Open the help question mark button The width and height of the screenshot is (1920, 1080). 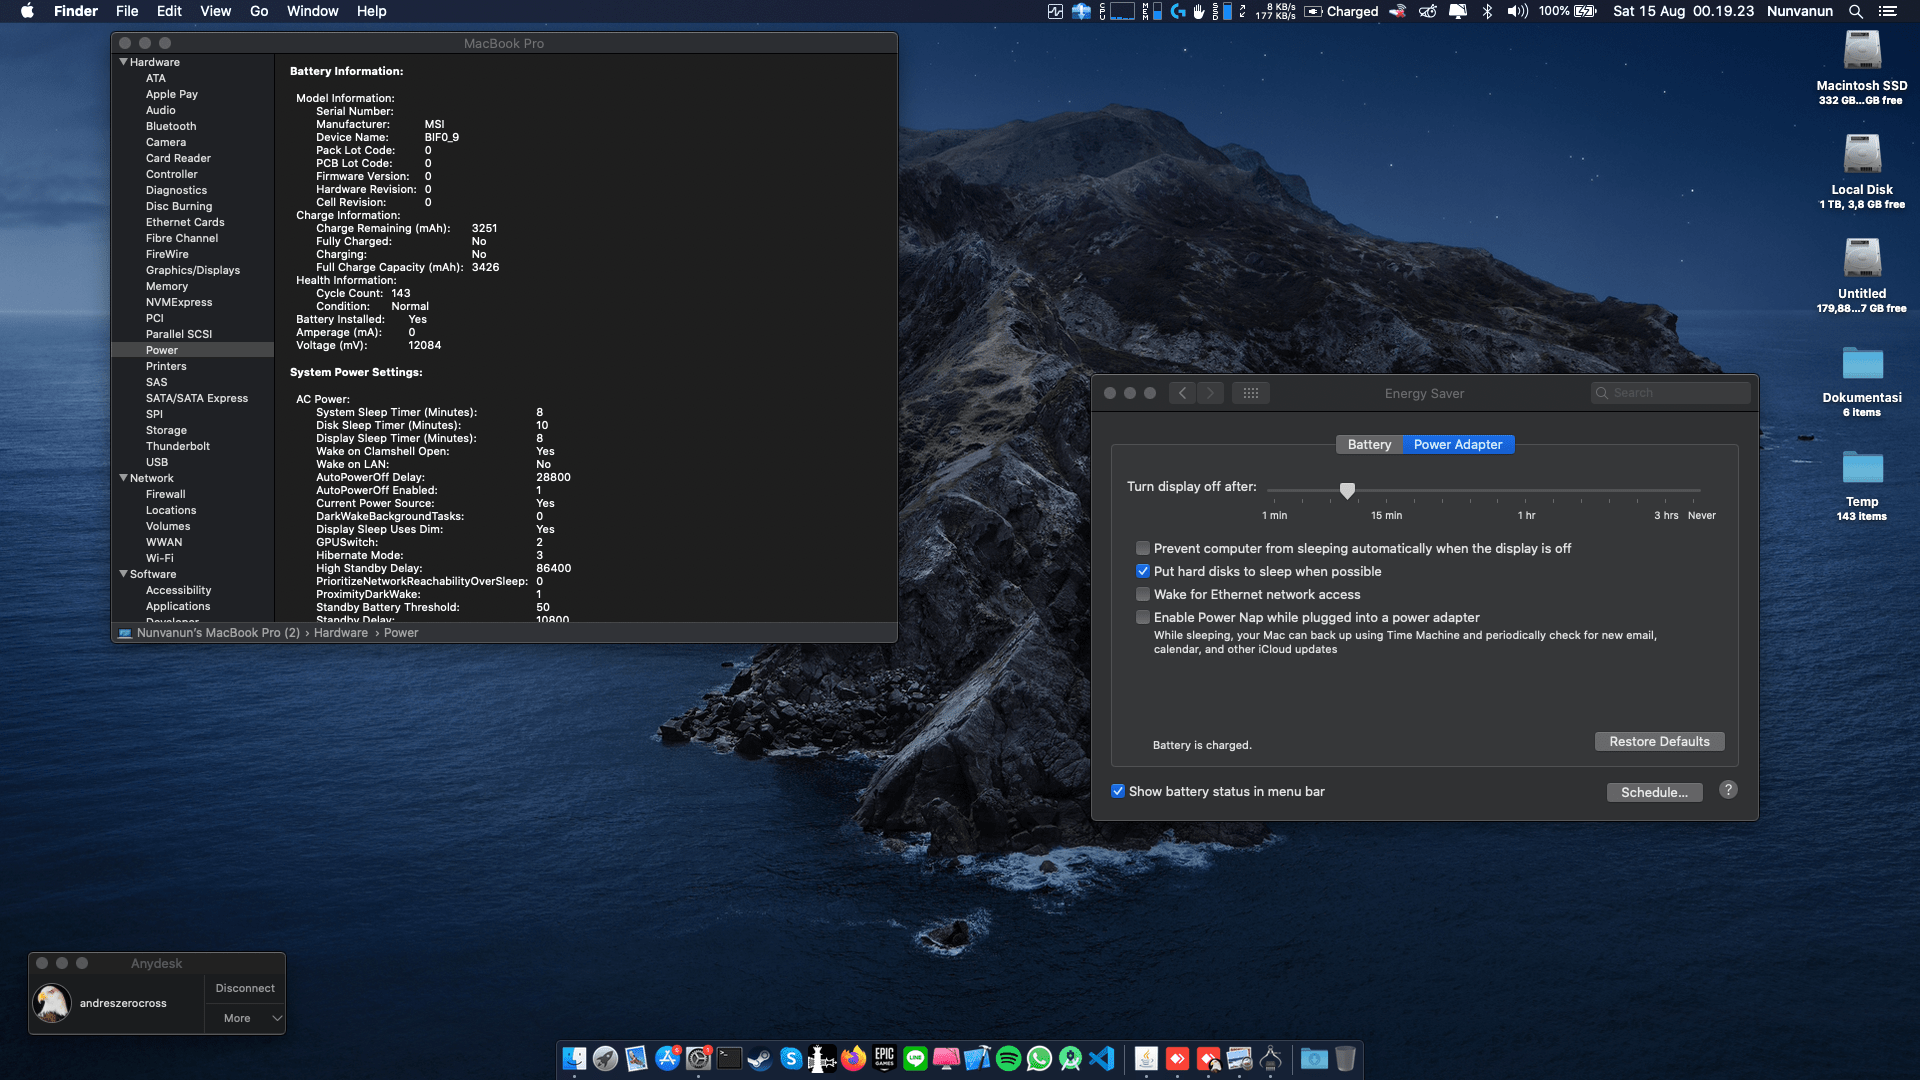[1728, 790]
